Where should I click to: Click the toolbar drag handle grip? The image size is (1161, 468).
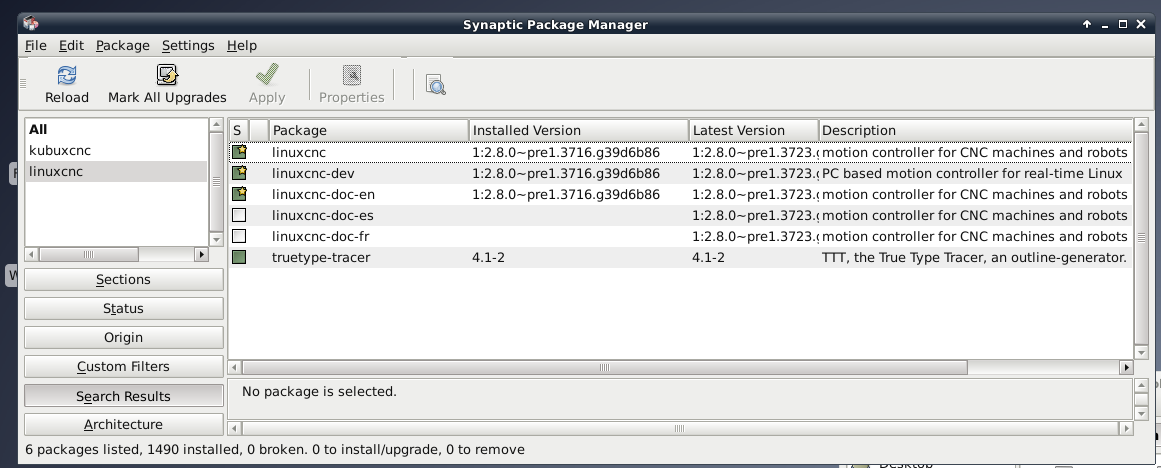(x=23, y=84)
